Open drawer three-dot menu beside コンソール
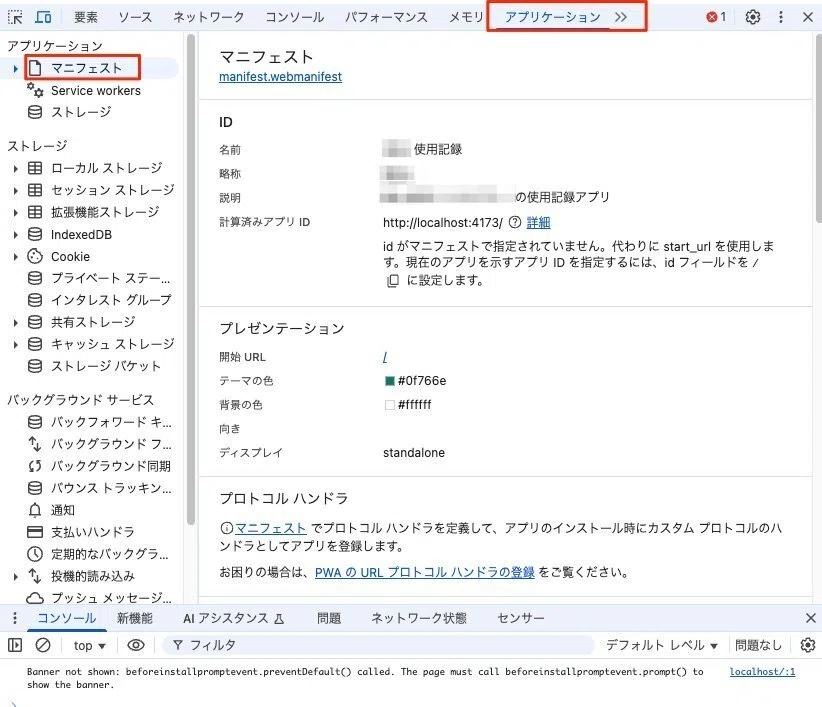822x707 pixels. coord(15,618)
